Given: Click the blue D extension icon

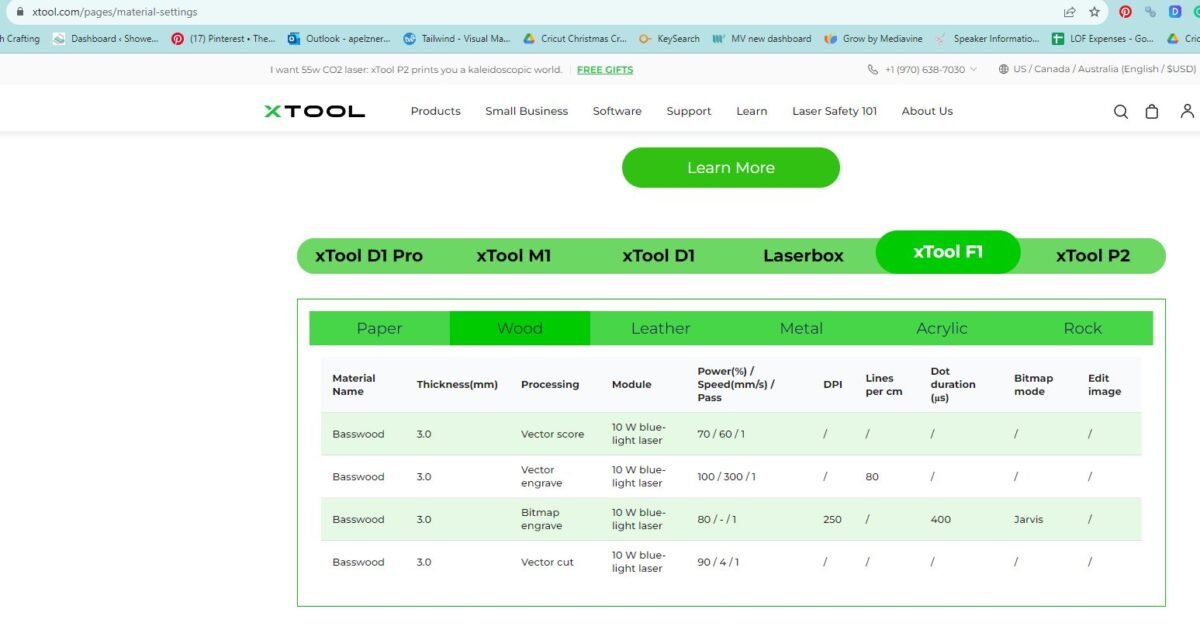Looking at the screenshot, I should click(1174, 12).
